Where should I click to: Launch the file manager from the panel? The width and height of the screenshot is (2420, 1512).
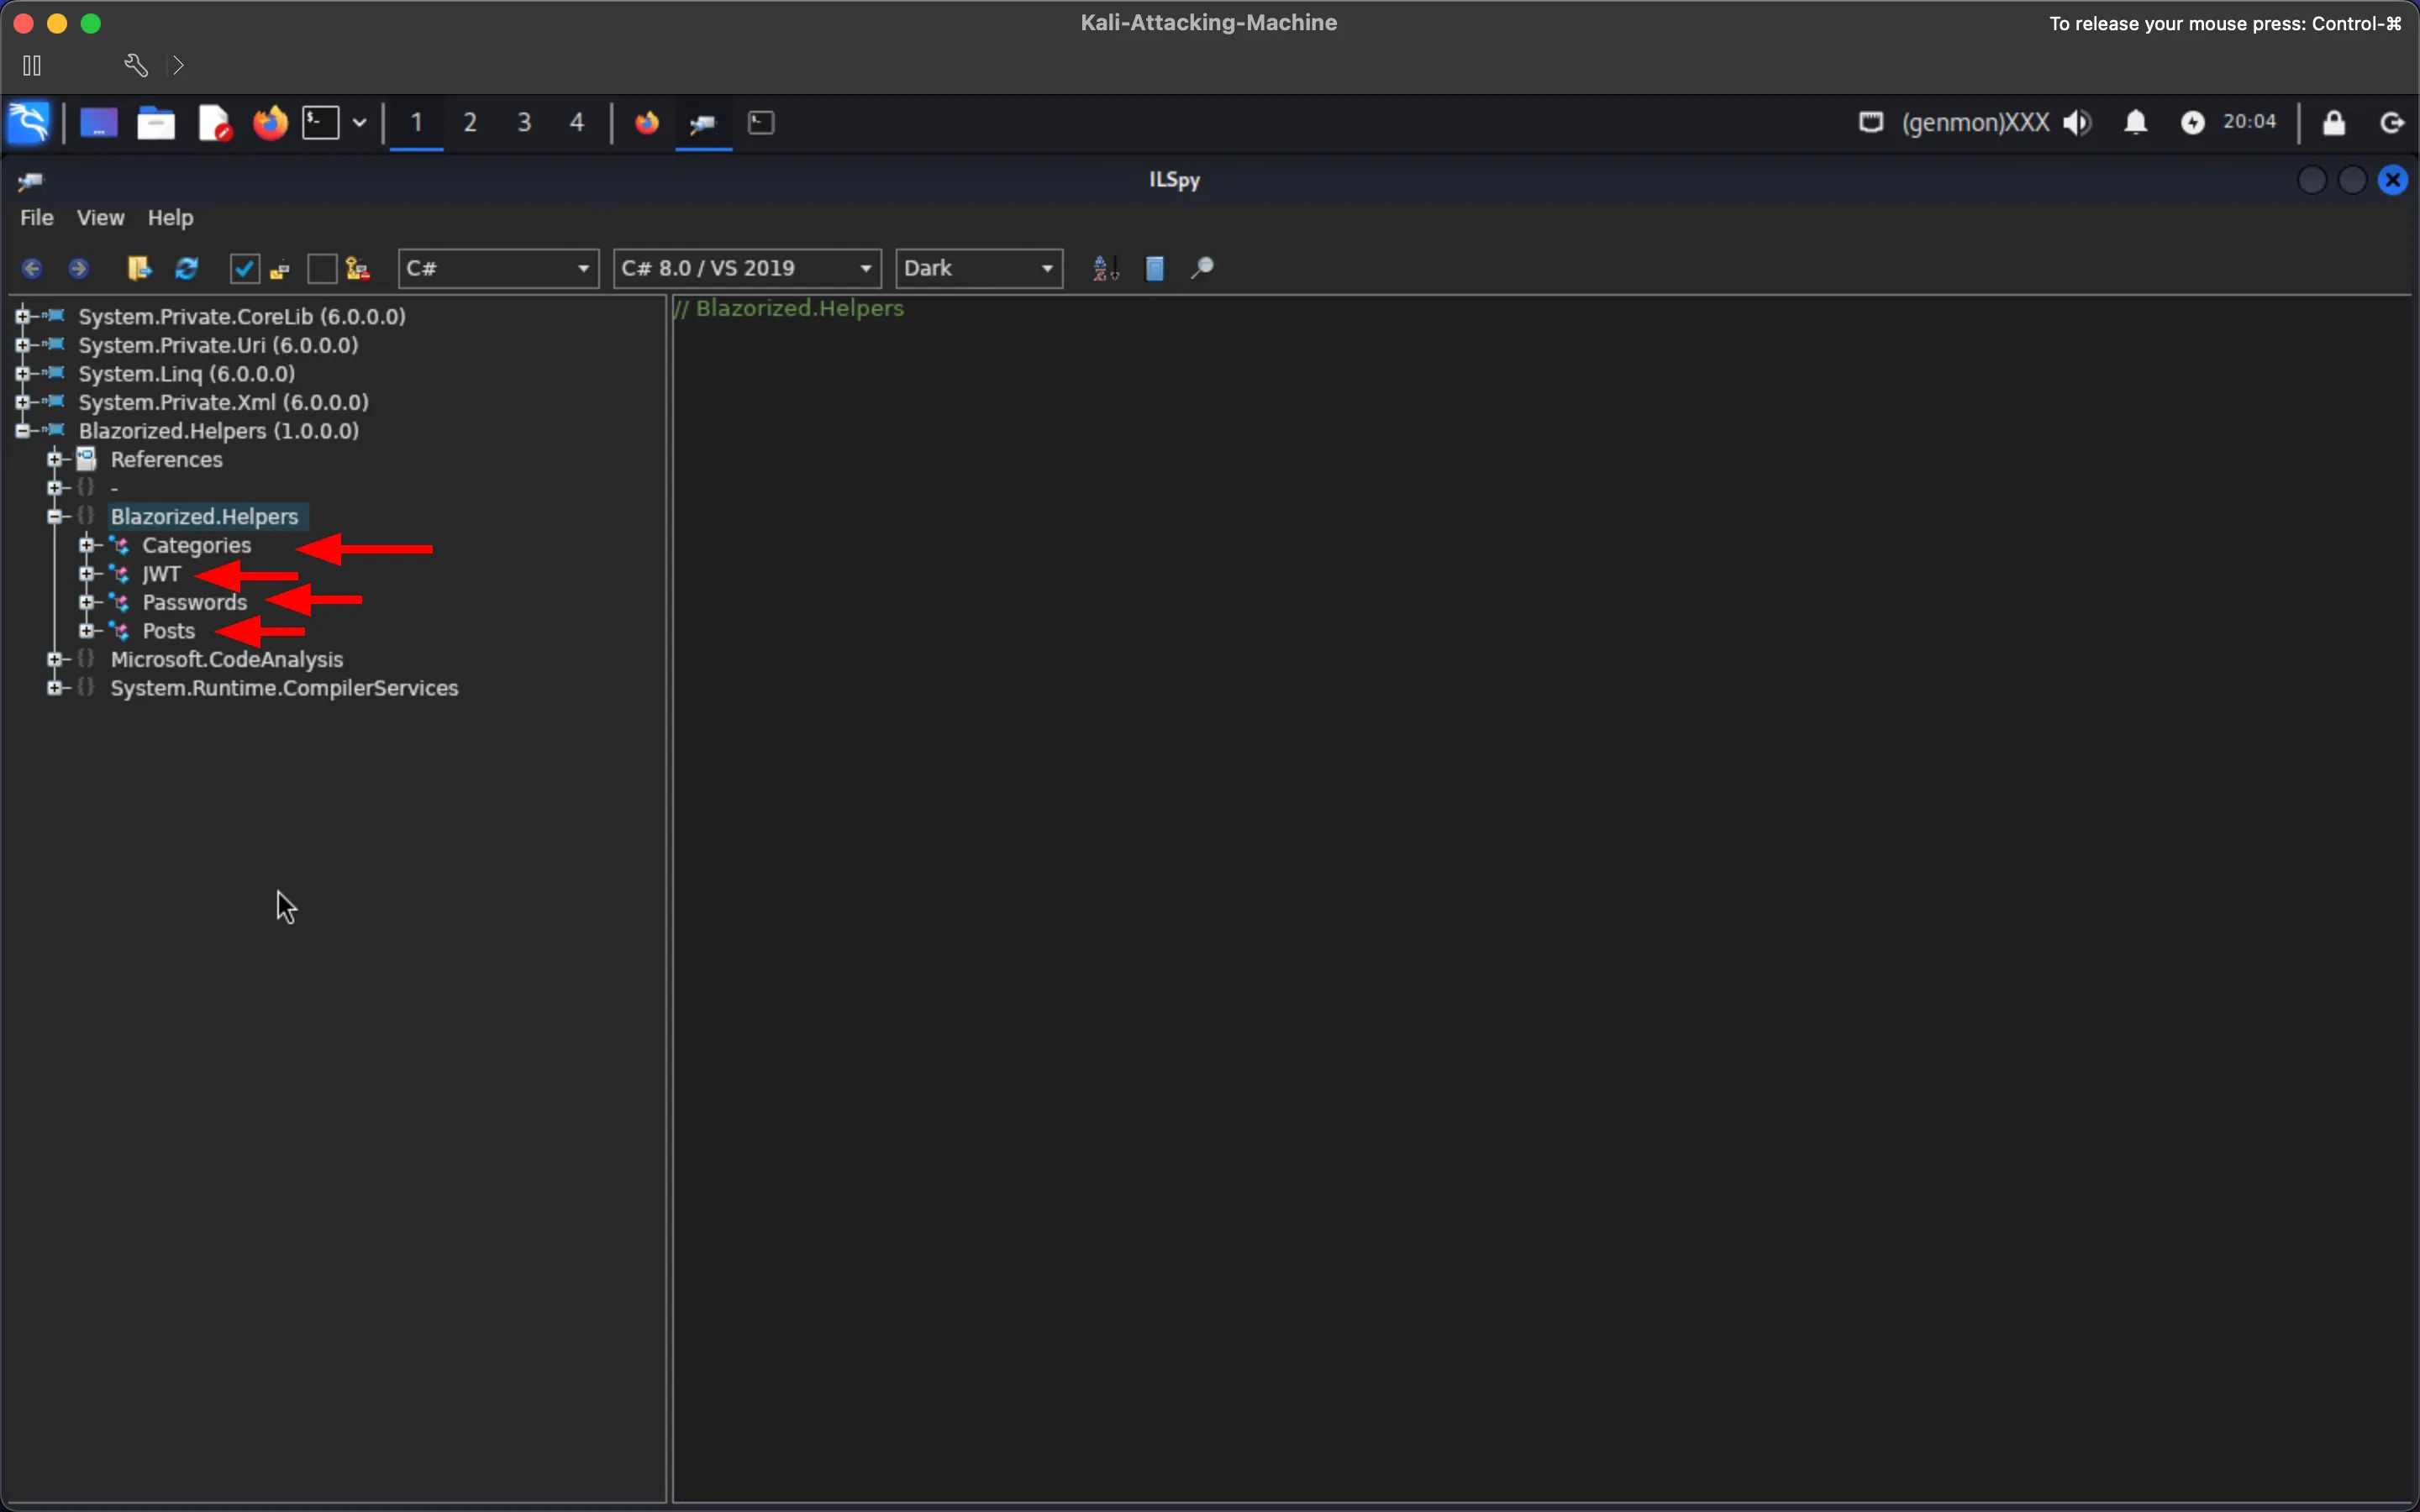click(156, 123)
